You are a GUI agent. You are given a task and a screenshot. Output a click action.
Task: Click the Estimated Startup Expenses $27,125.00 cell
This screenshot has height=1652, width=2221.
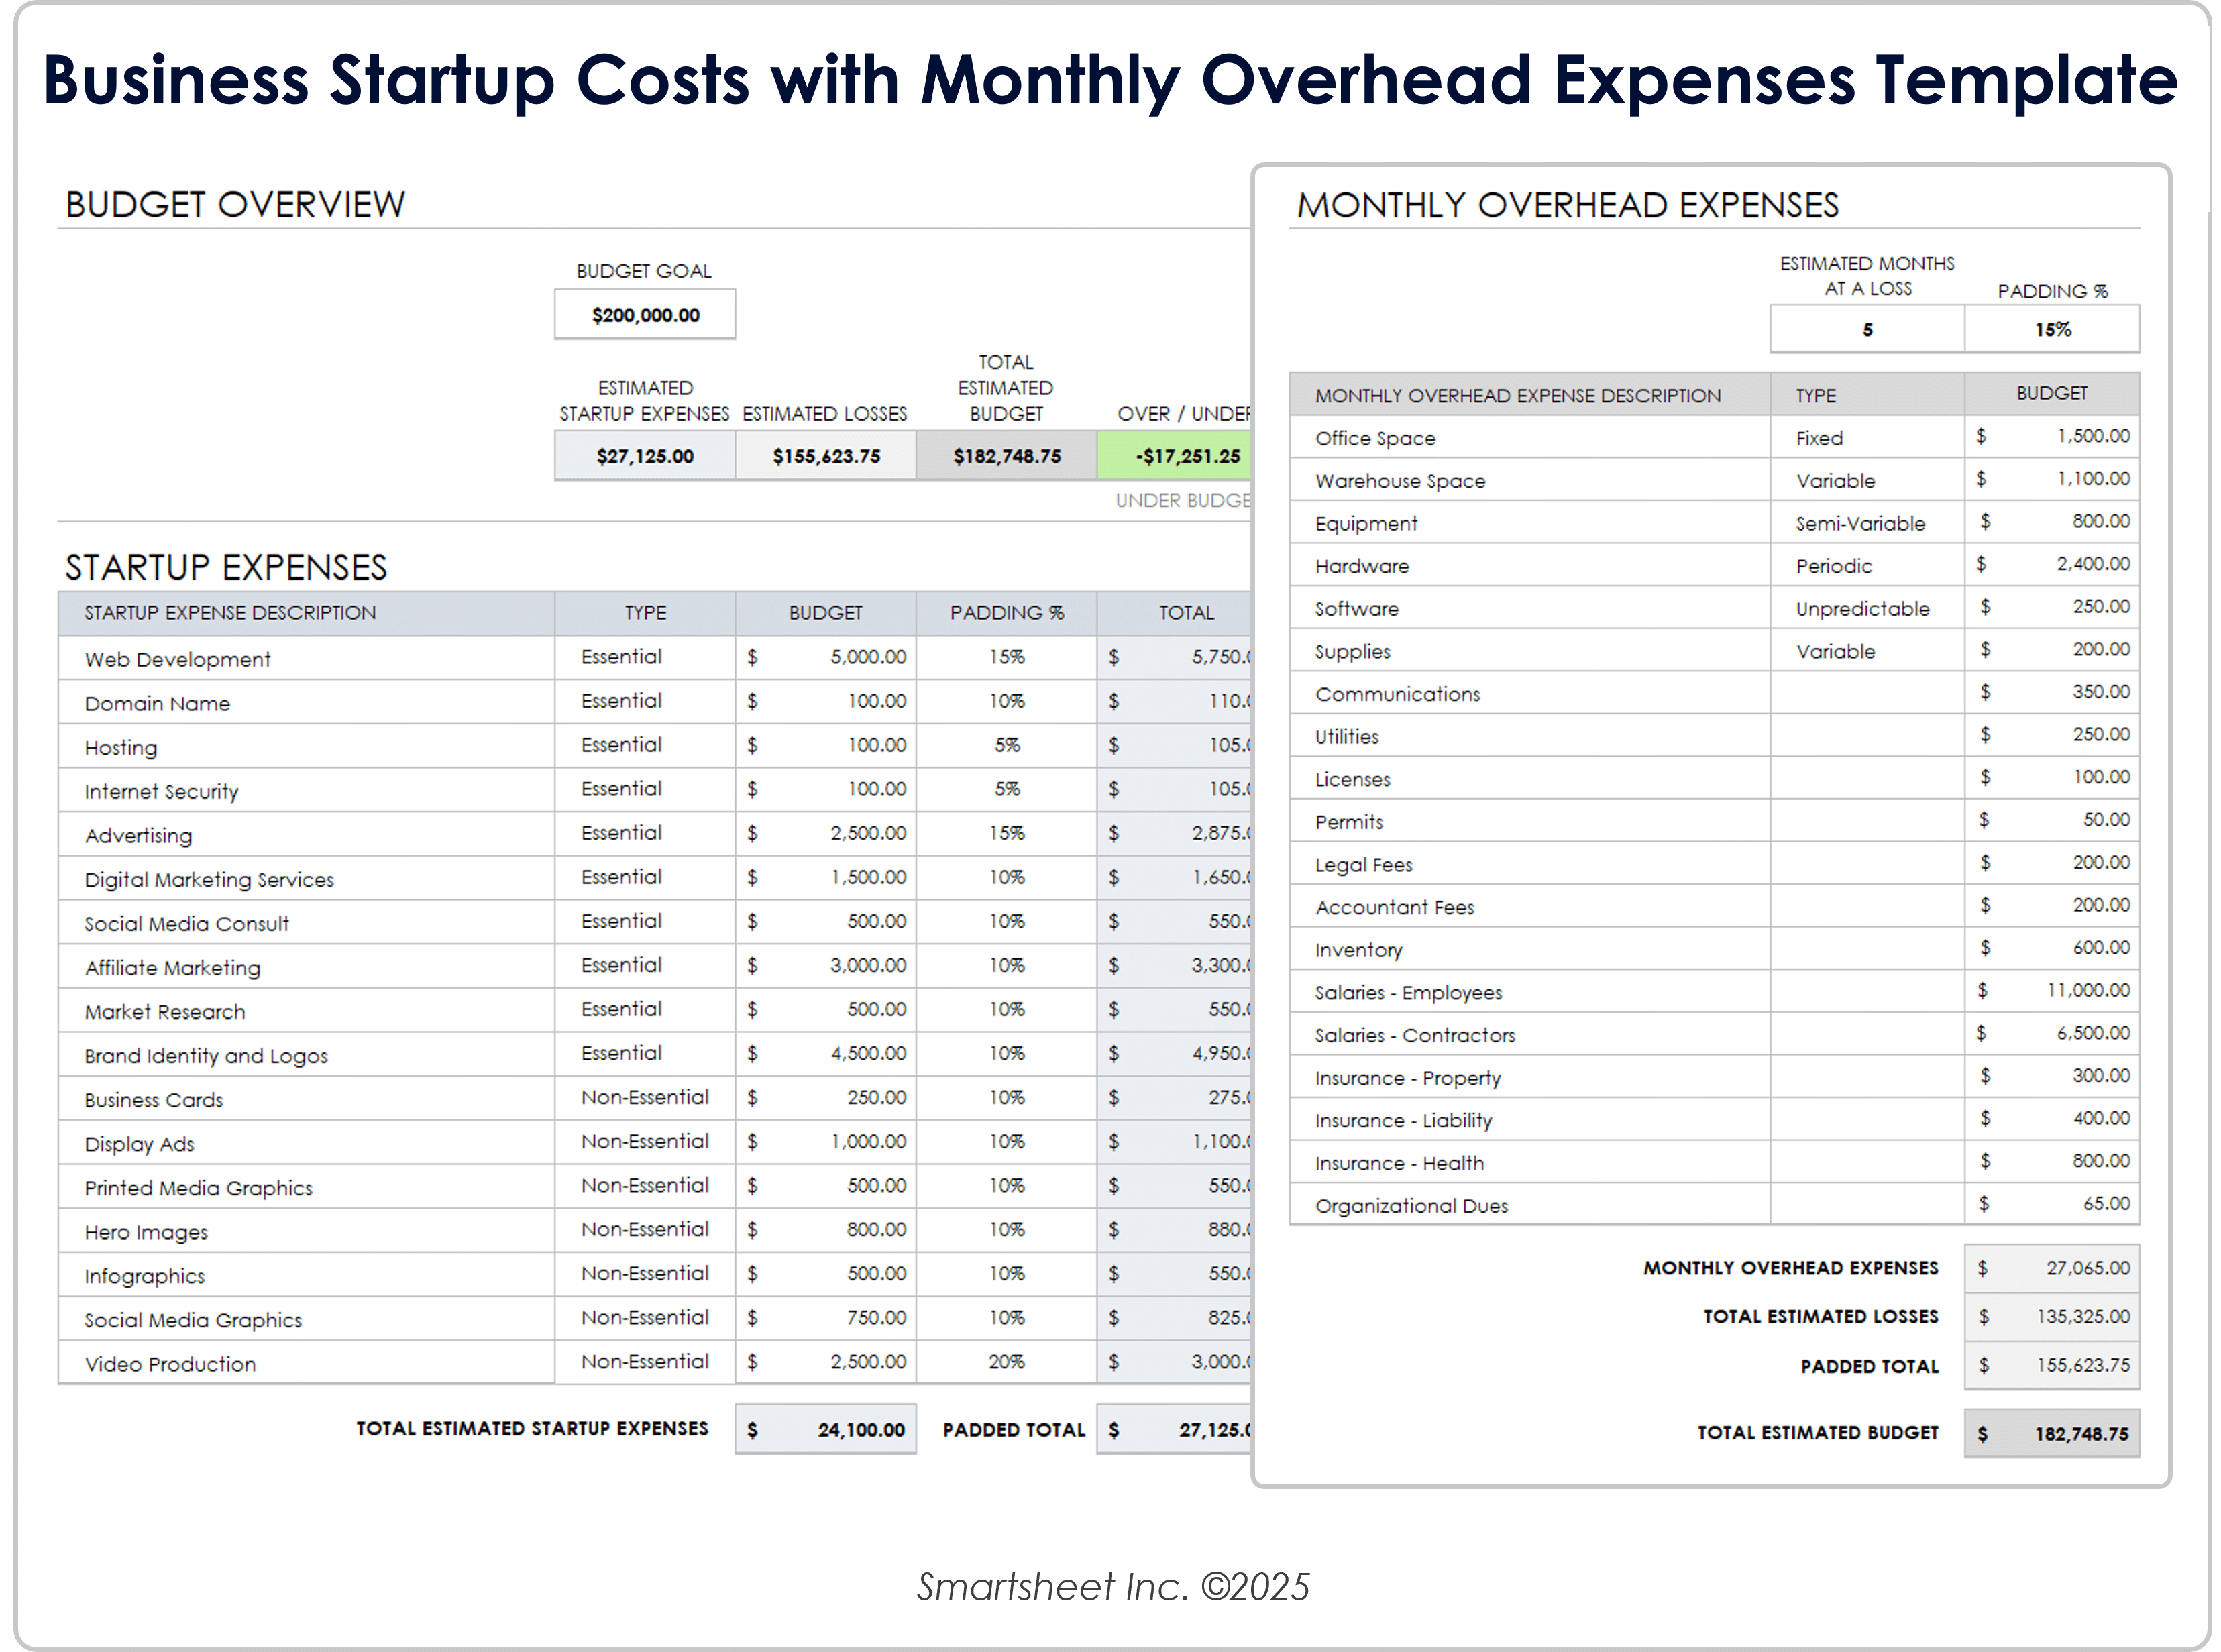tap(645, 456)
